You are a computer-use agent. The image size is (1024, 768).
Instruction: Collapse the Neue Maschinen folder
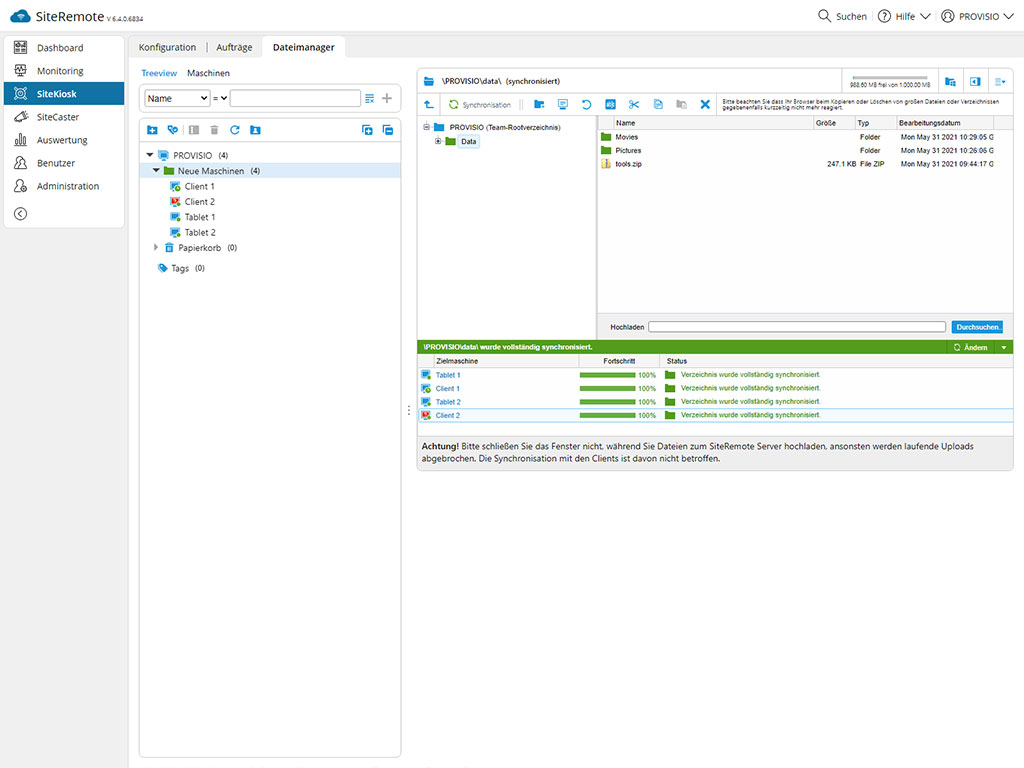coord(156,171)
